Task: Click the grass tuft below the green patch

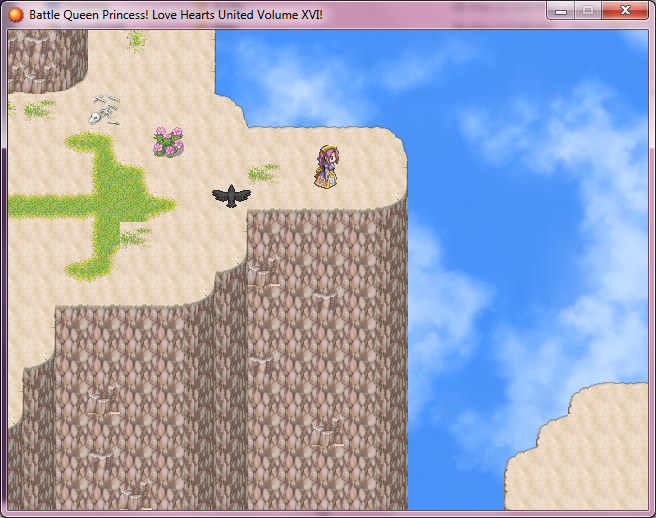Action: [135, 237]
